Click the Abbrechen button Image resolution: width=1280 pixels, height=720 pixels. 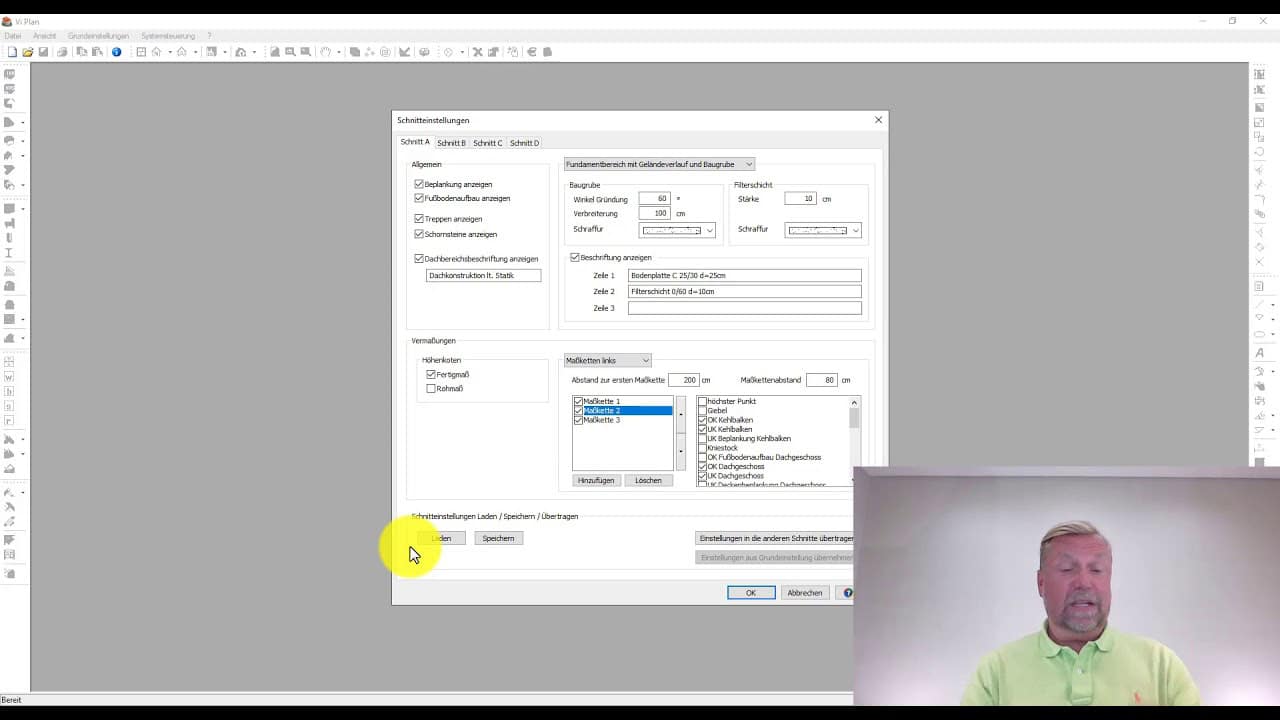coord(805,593)
